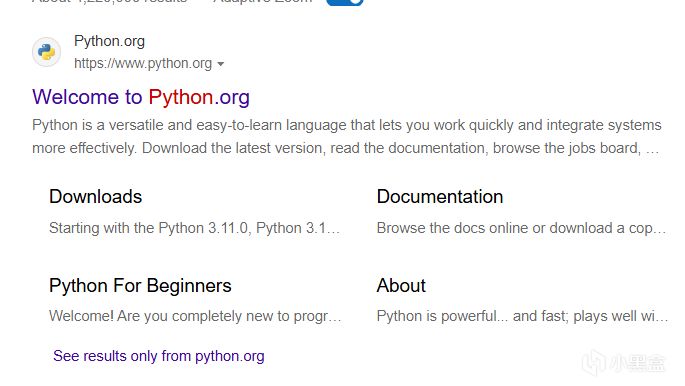The width and height of the screenshot is (685, 386).
Task: Click the hexagon watermark logo icon
Action: coord(595,362)
